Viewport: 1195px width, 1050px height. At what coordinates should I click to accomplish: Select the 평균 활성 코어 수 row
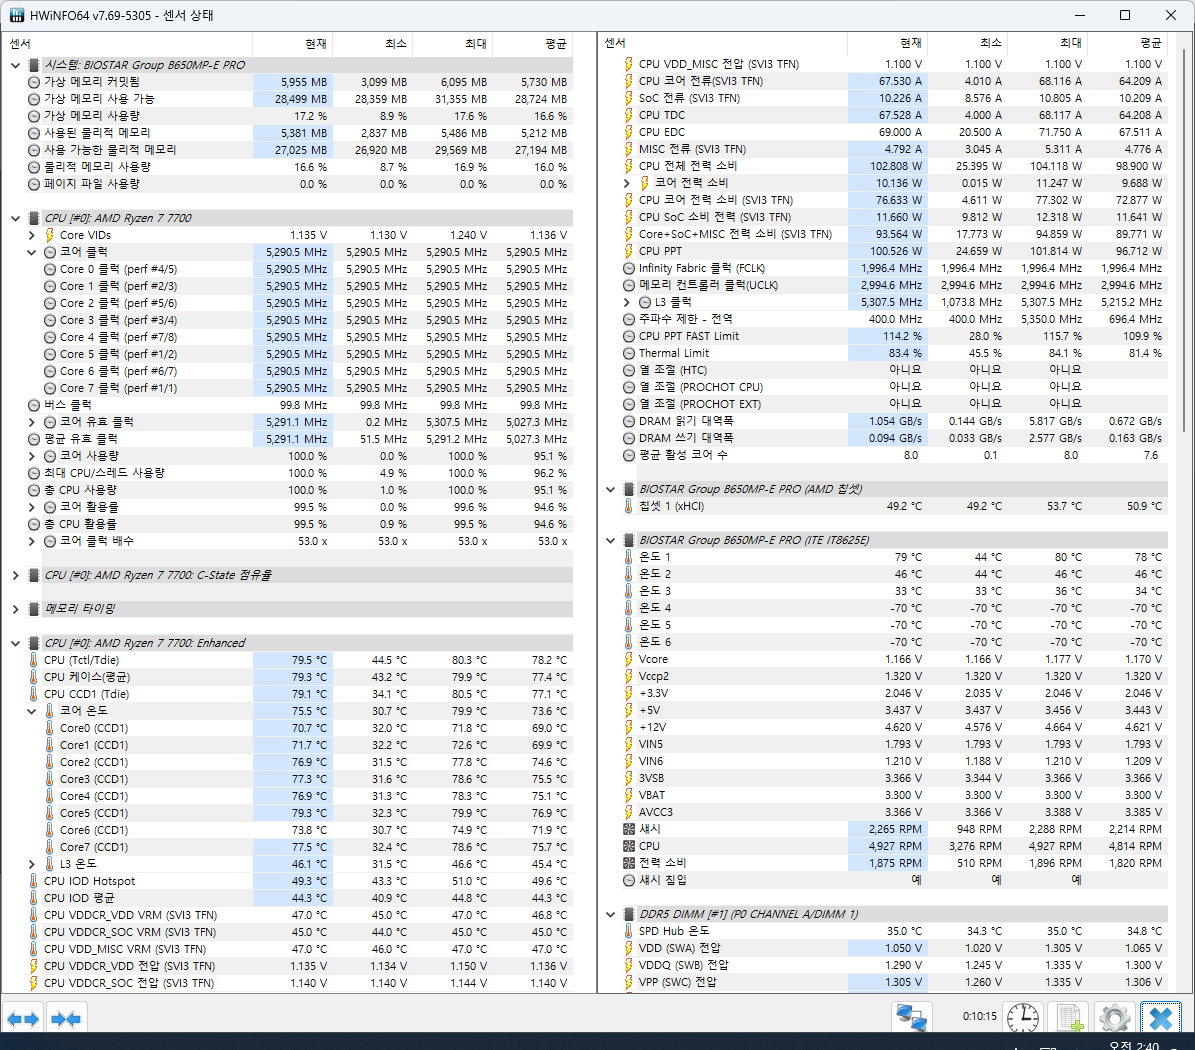click(x=893, y=455)
